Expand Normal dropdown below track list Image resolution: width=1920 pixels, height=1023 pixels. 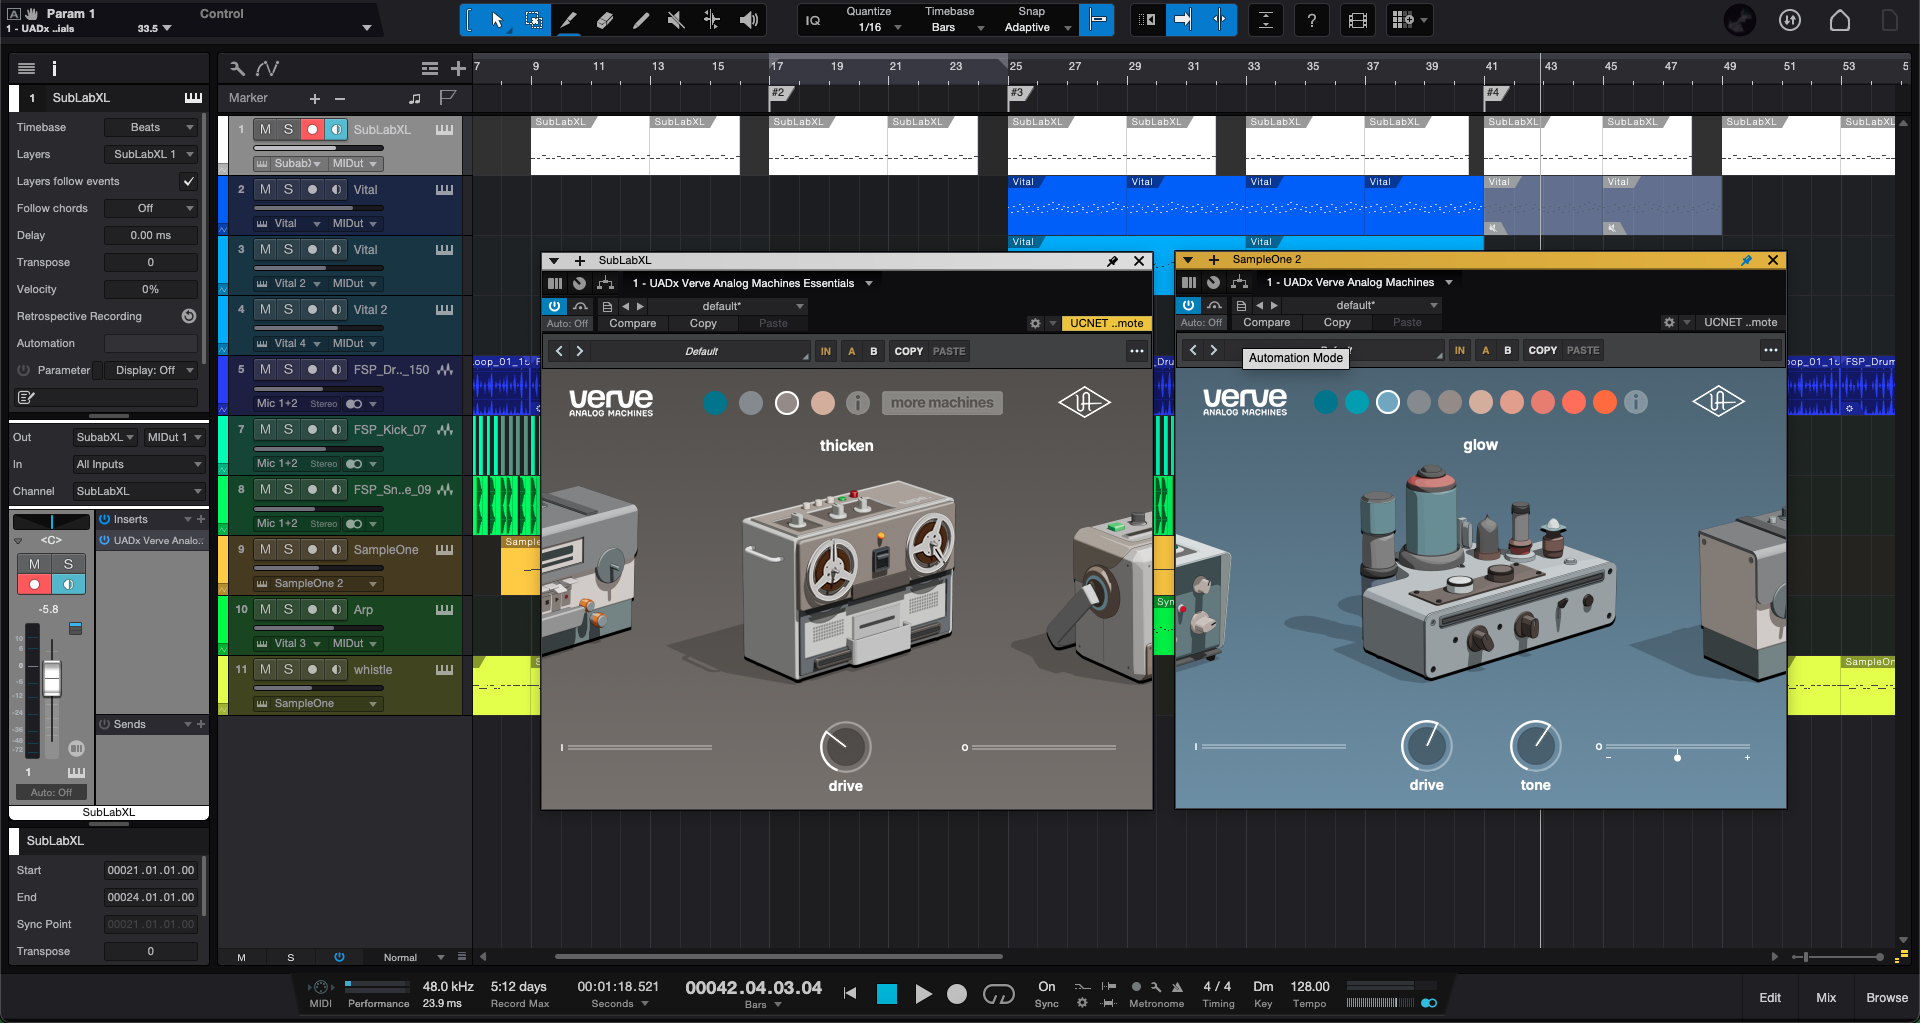click(413, 957)
